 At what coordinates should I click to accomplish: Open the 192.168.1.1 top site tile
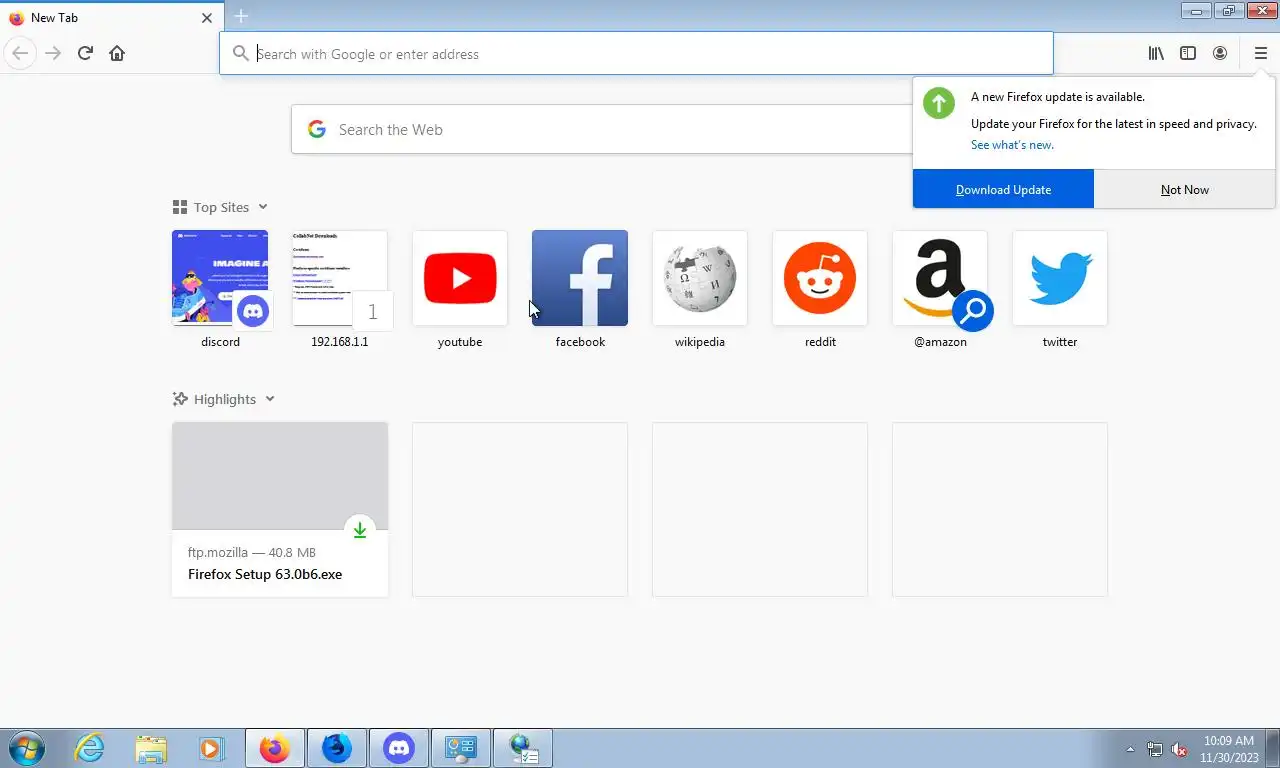point(340,290)
